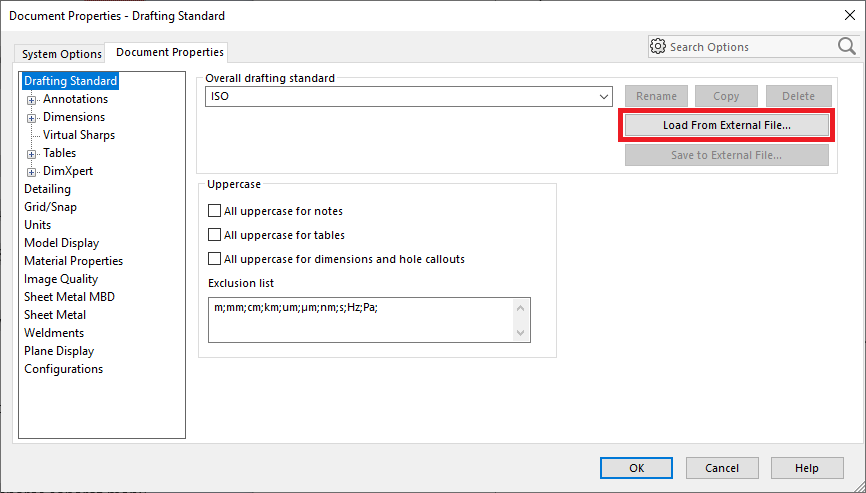Expand the Annotations tree node
Viewport: 866px width, 493px height.
(x=32, y=100)
